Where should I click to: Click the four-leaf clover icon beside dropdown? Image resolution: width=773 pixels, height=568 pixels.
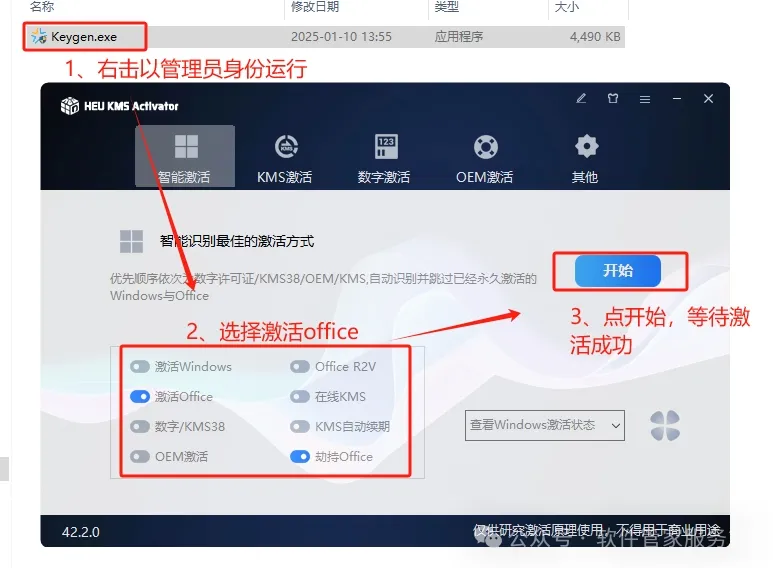click(665, 426)
